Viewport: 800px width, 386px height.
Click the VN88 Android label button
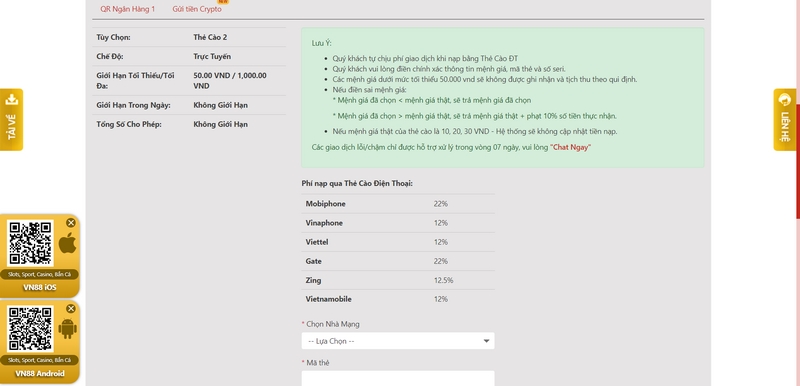coord(40,374)
